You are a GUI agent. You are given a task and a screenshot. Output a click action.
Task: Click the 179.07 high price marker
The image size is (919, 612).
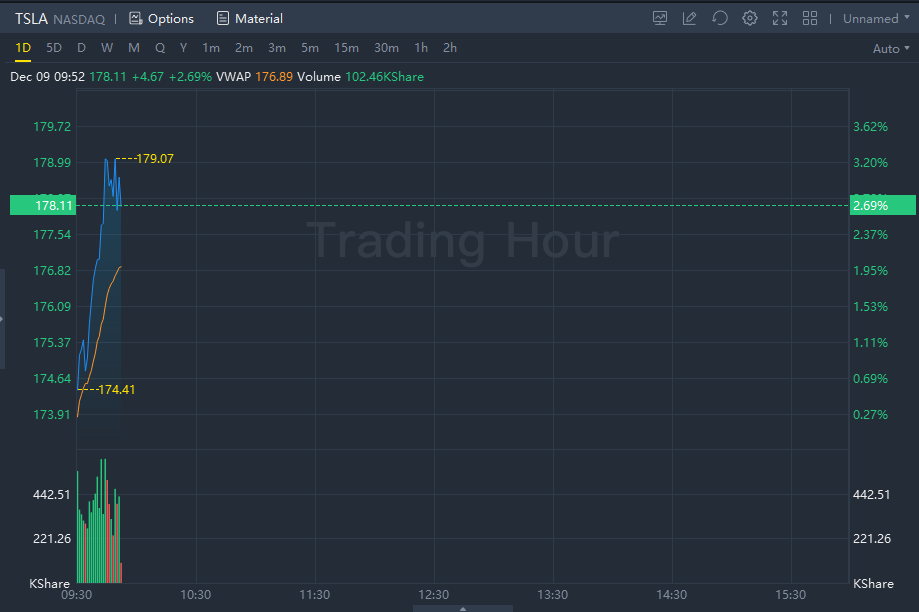point(155,158)
